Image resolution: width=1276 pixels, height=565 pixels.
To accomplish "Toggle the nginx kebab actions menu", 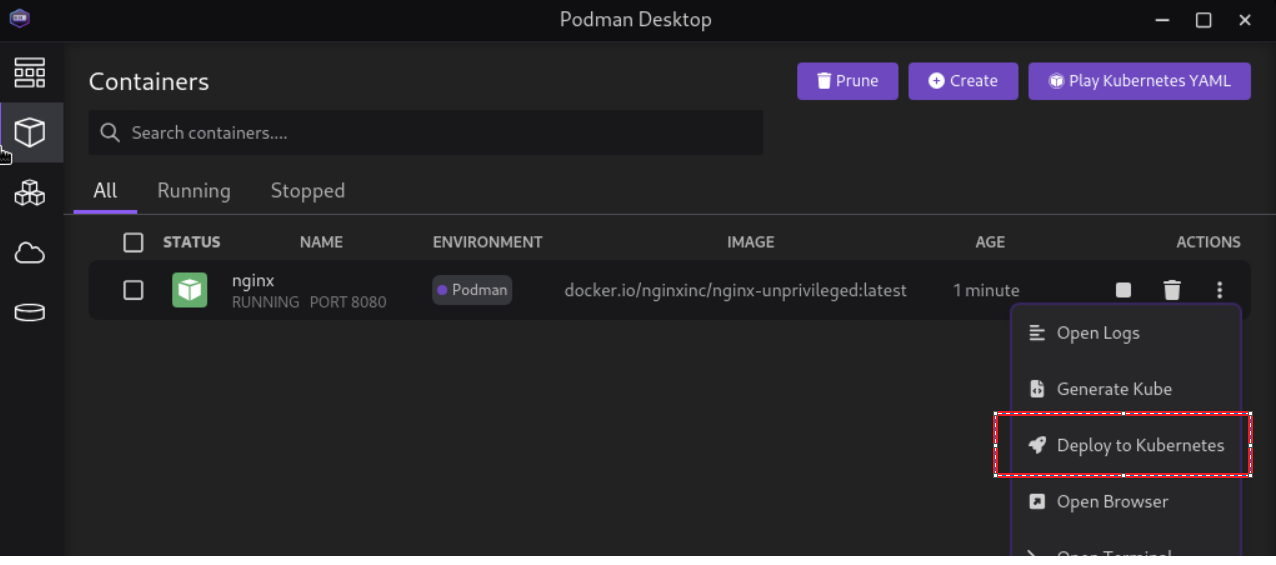I will [1219, 290].
